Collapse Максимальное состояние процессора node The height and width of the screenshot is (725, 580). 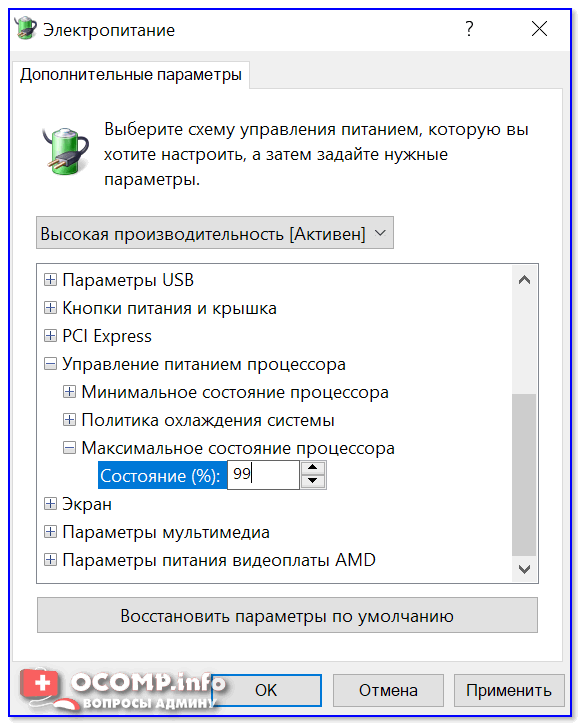(69, 448)
